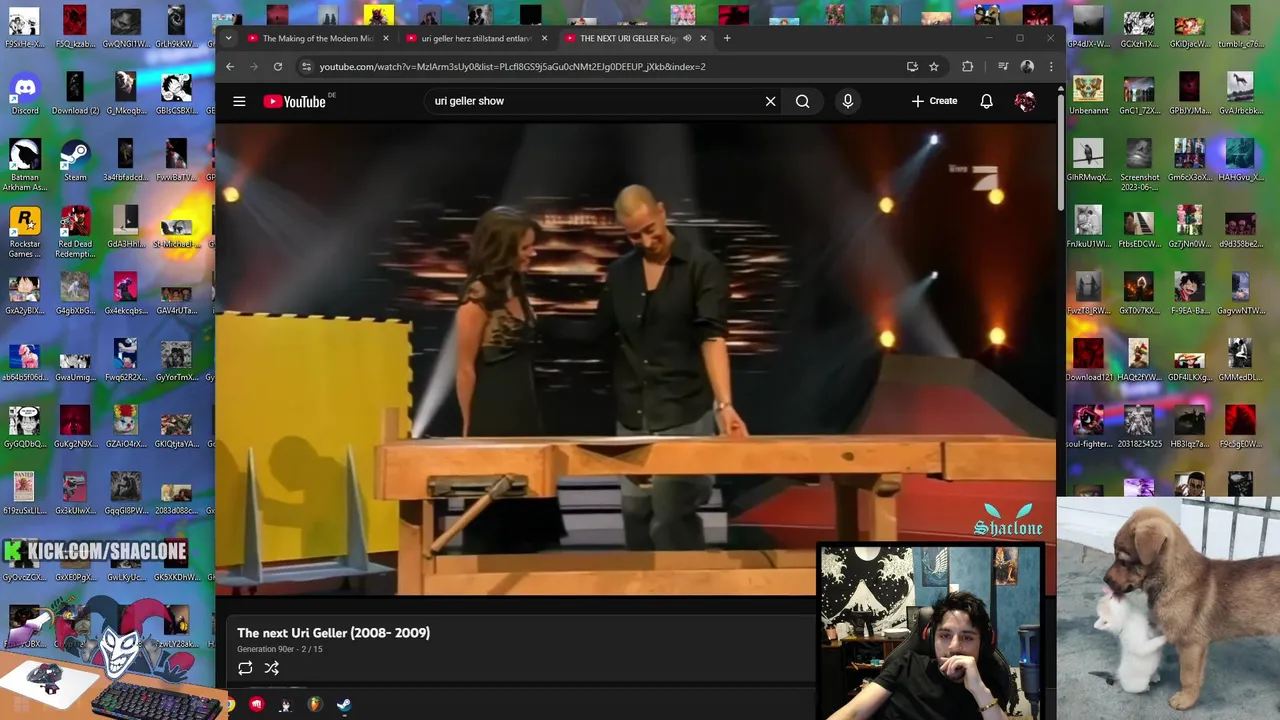Select Red Dead Redemption desktop shortcut
This screenshot has width=1280, height=720.
(75, 232)
